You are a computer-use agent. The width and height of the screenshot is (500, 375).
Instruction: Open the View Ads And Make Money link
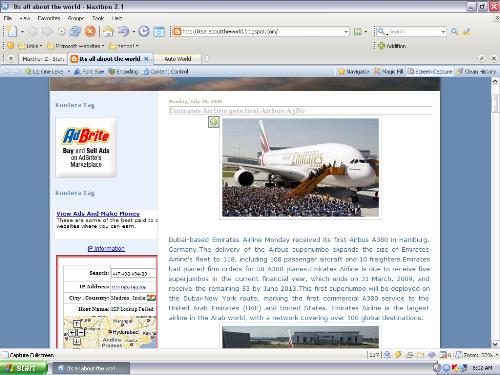click(x=98, y=214)
